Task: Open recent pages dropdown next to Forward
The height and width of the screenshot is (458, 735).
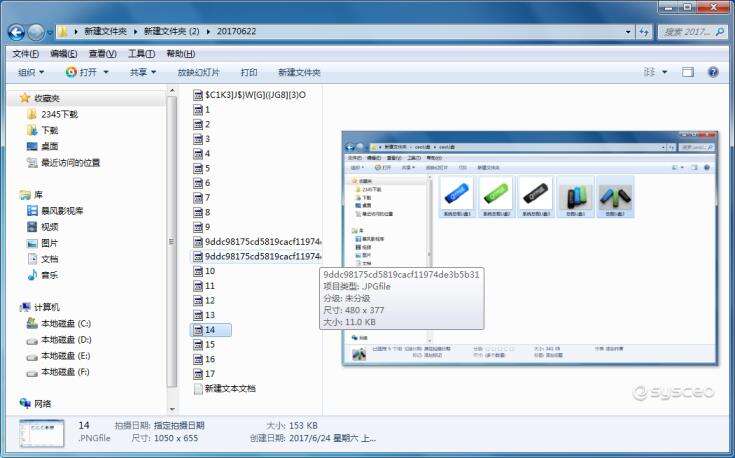Action: [50, 33]
